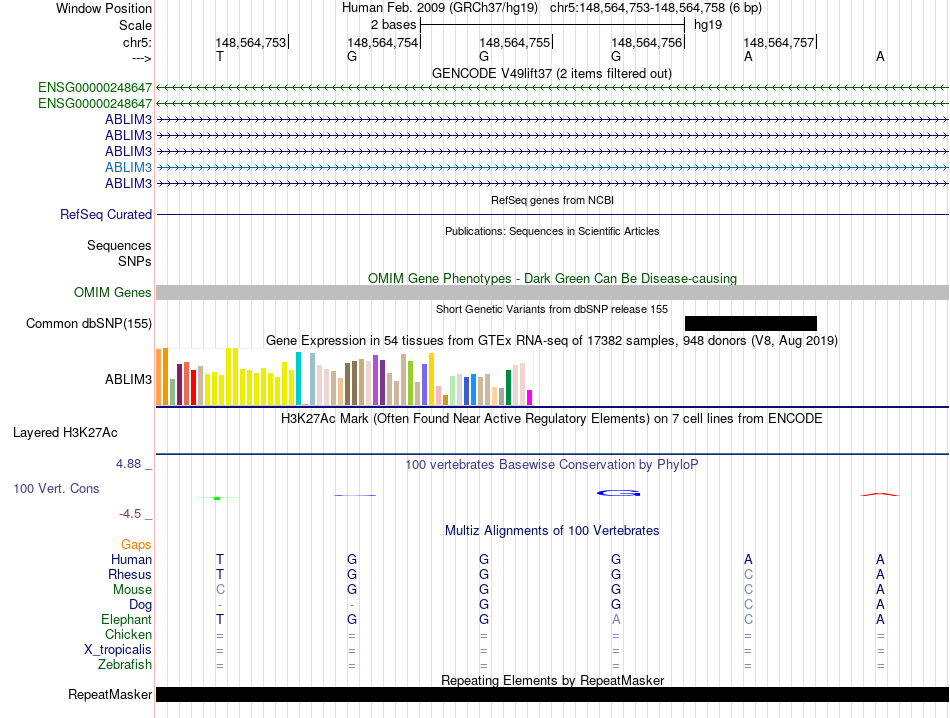Click the Chicken alignment row label

[x=128, y=634]
